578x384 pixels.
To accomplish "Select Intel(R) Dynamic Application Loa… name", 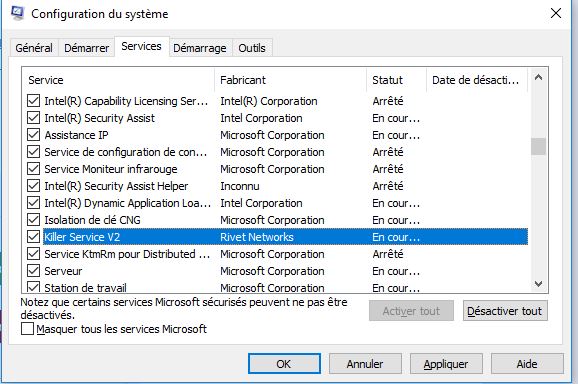I will [x=128, y=203].
